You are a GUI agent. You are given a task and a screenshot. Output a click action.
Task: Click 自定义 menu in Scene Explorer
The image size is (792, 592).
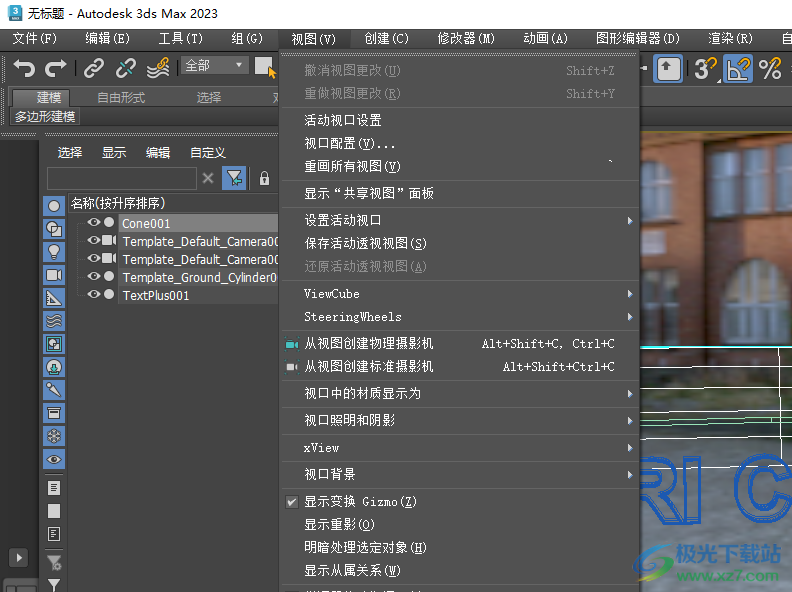click(208, 153)
